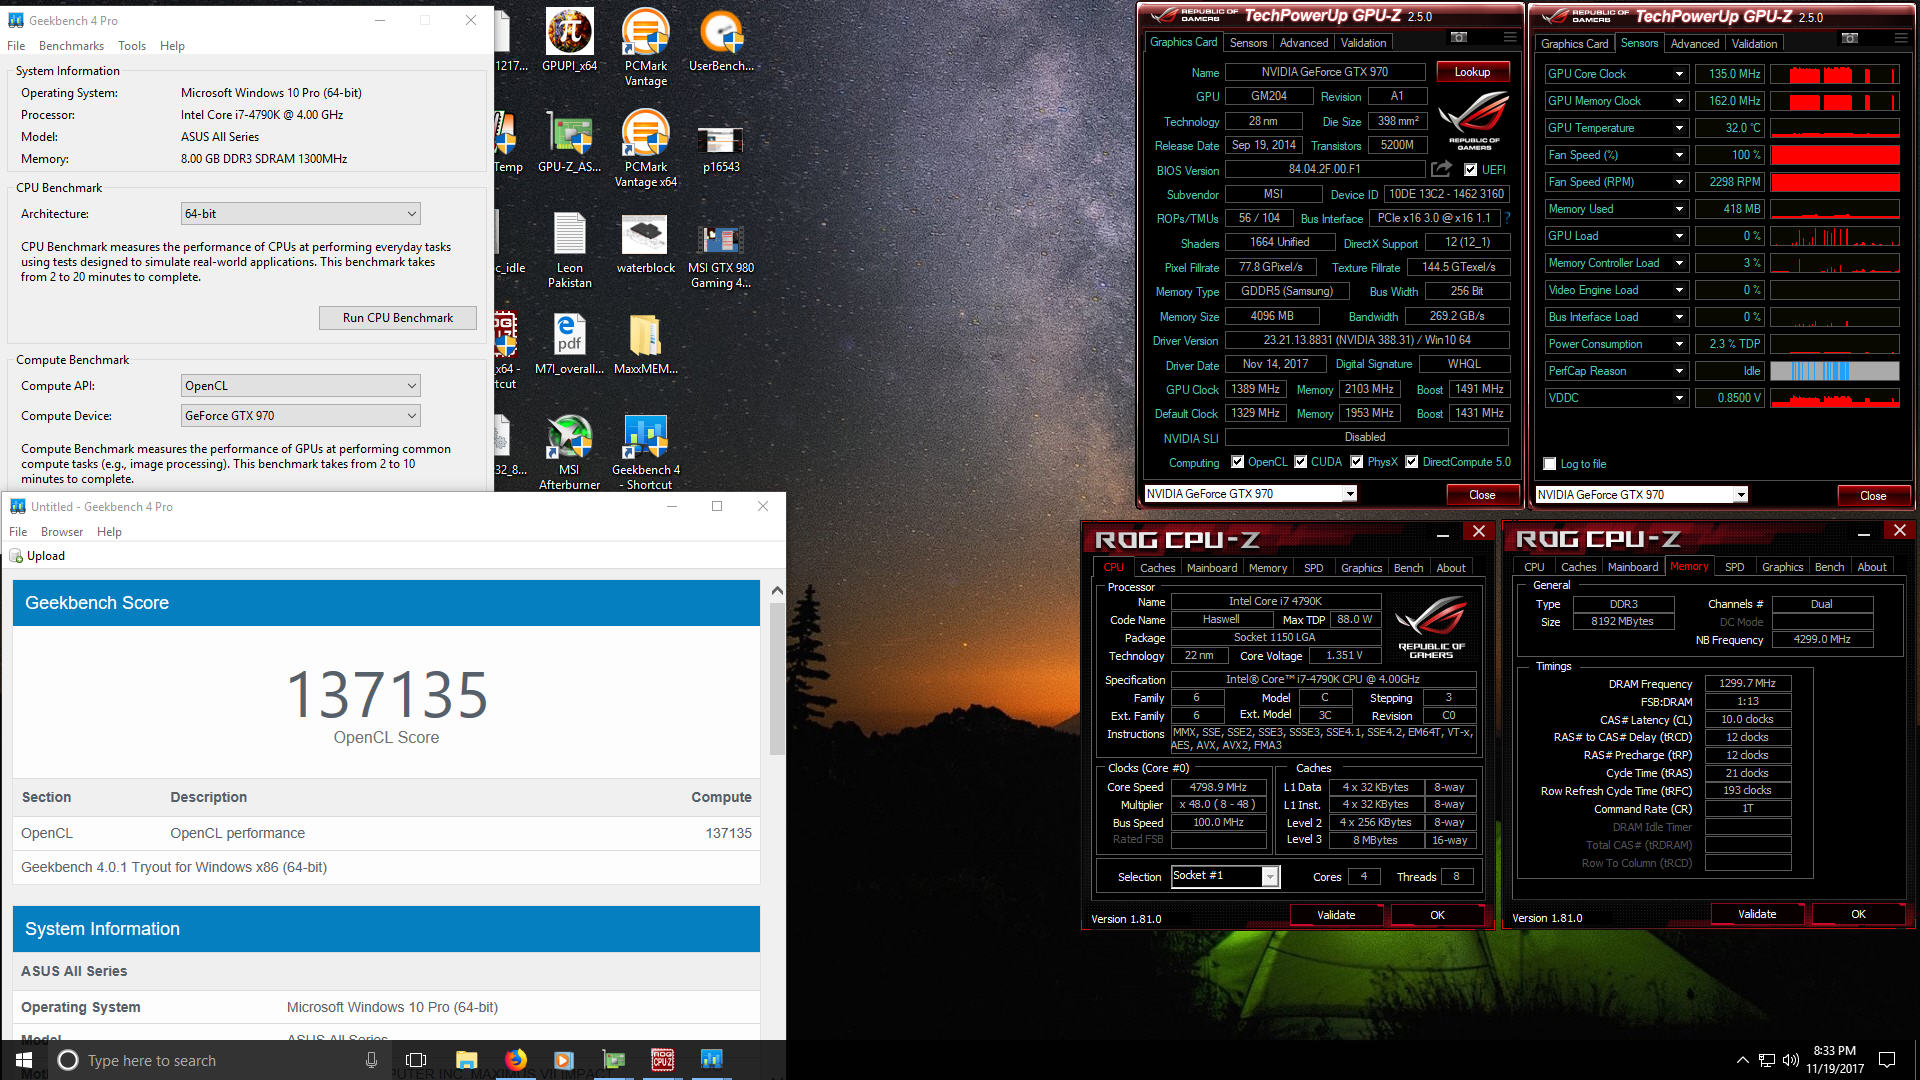Click the screenshot camera icon in Graphics Card GPU-Z

point(1459,37)
